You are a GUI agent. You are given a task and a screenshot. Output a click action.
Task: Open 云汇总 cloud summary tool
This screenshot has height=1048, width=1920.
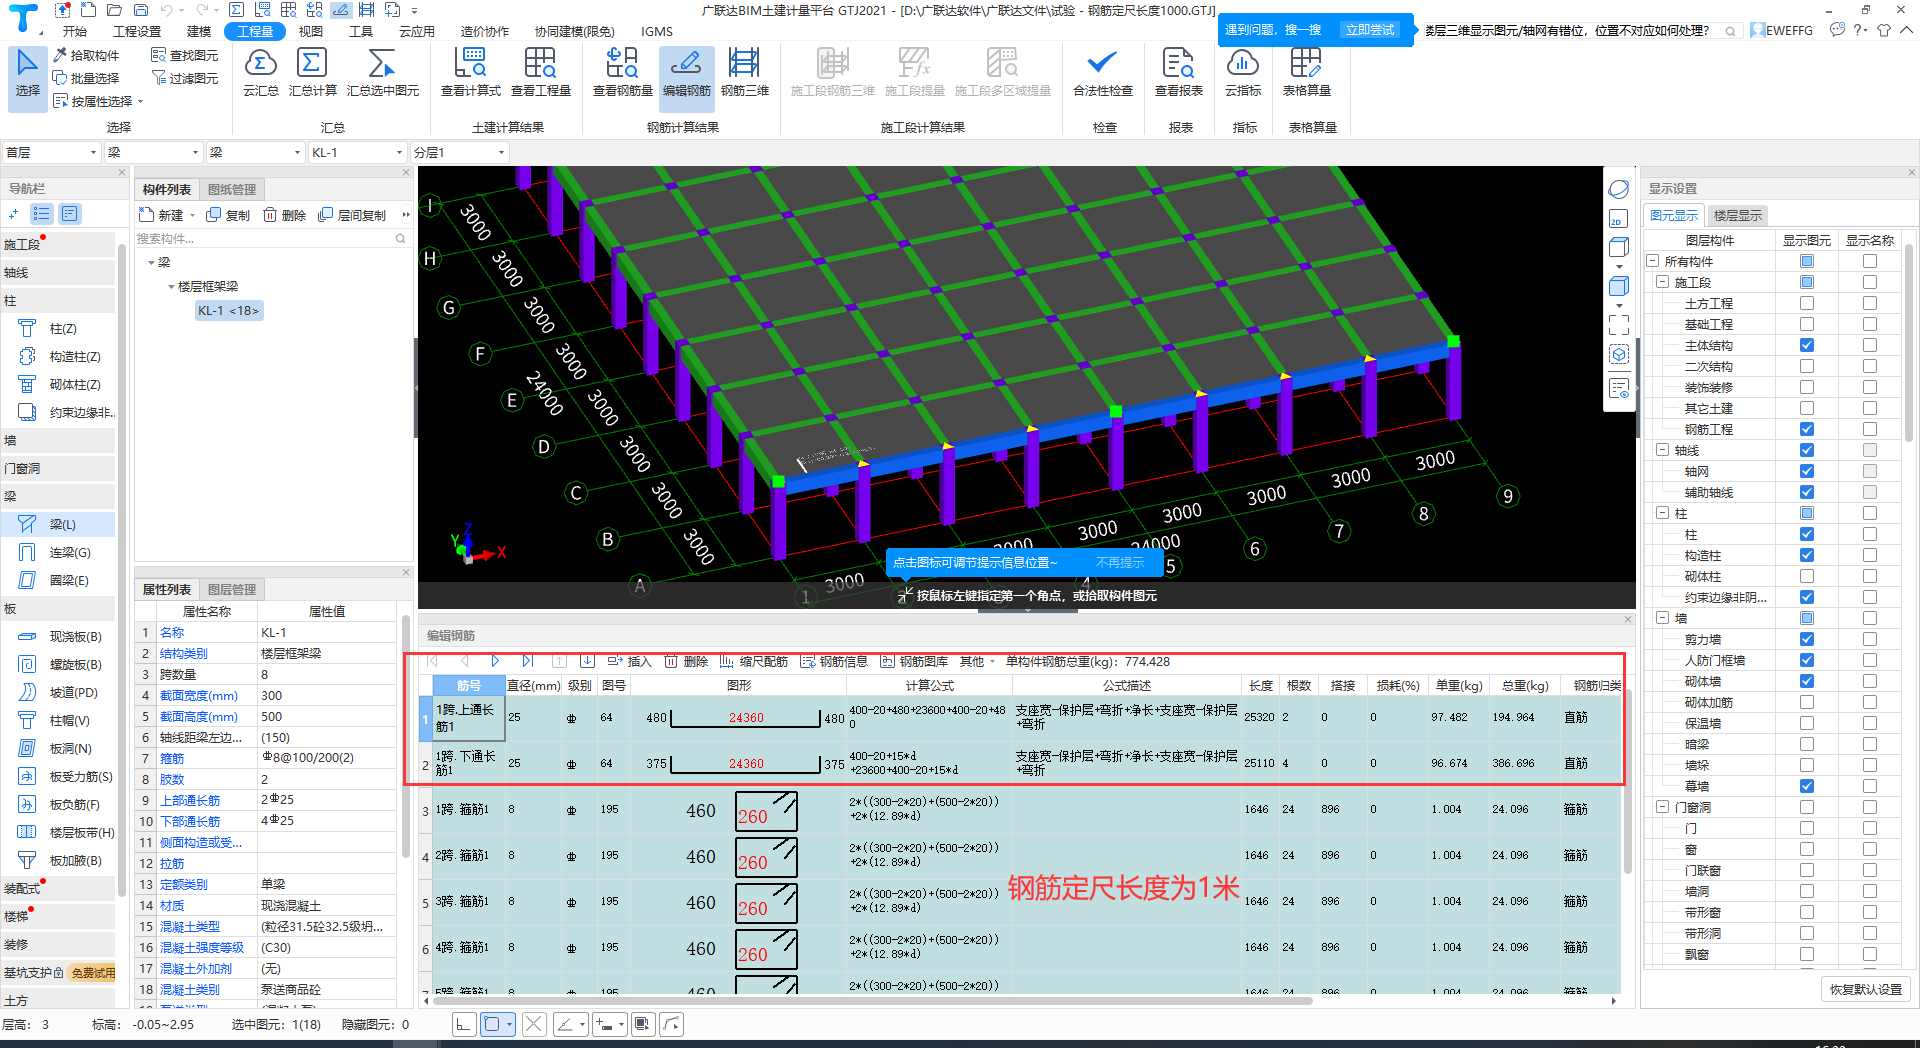[x=260, y=72]
